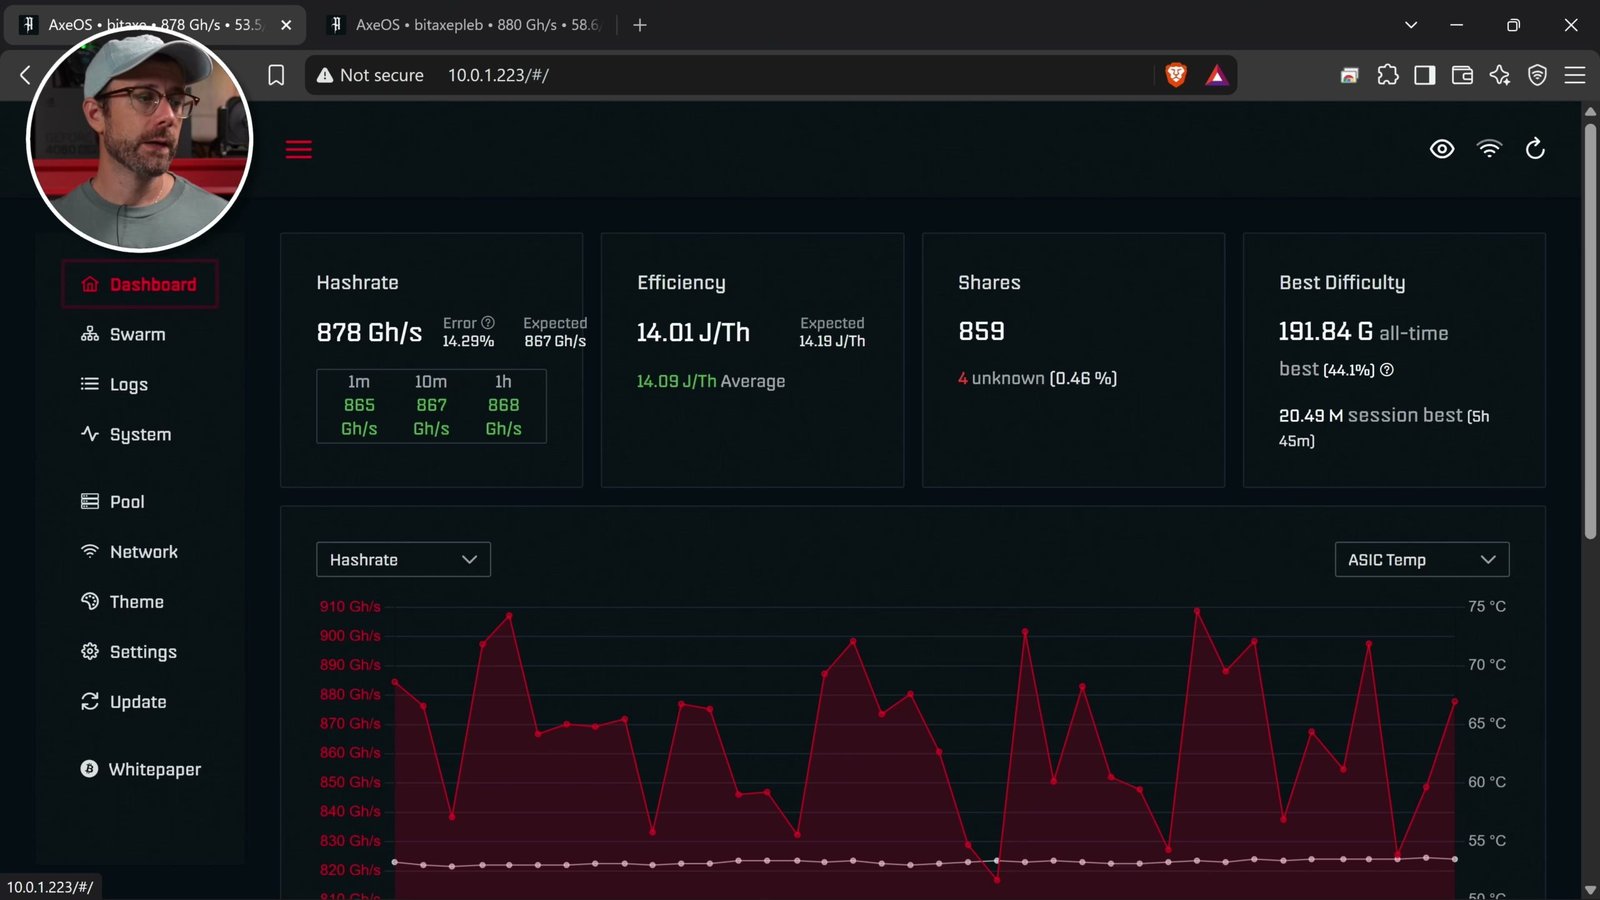Click the scrollbar down arrow

(x=1590, y=890)
